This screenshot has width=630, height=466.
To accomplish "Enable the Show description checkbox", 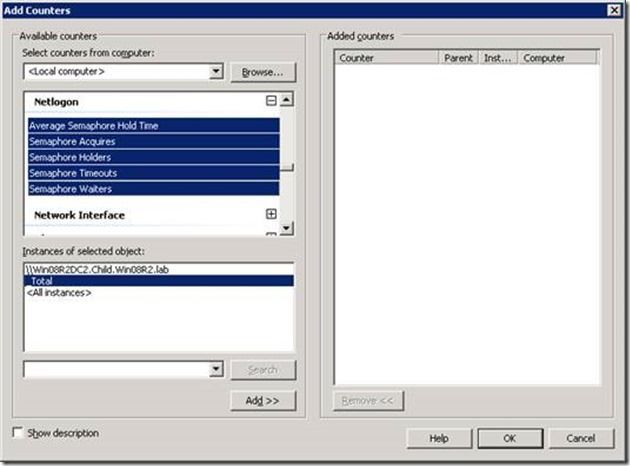I will [x=18, y=433].
